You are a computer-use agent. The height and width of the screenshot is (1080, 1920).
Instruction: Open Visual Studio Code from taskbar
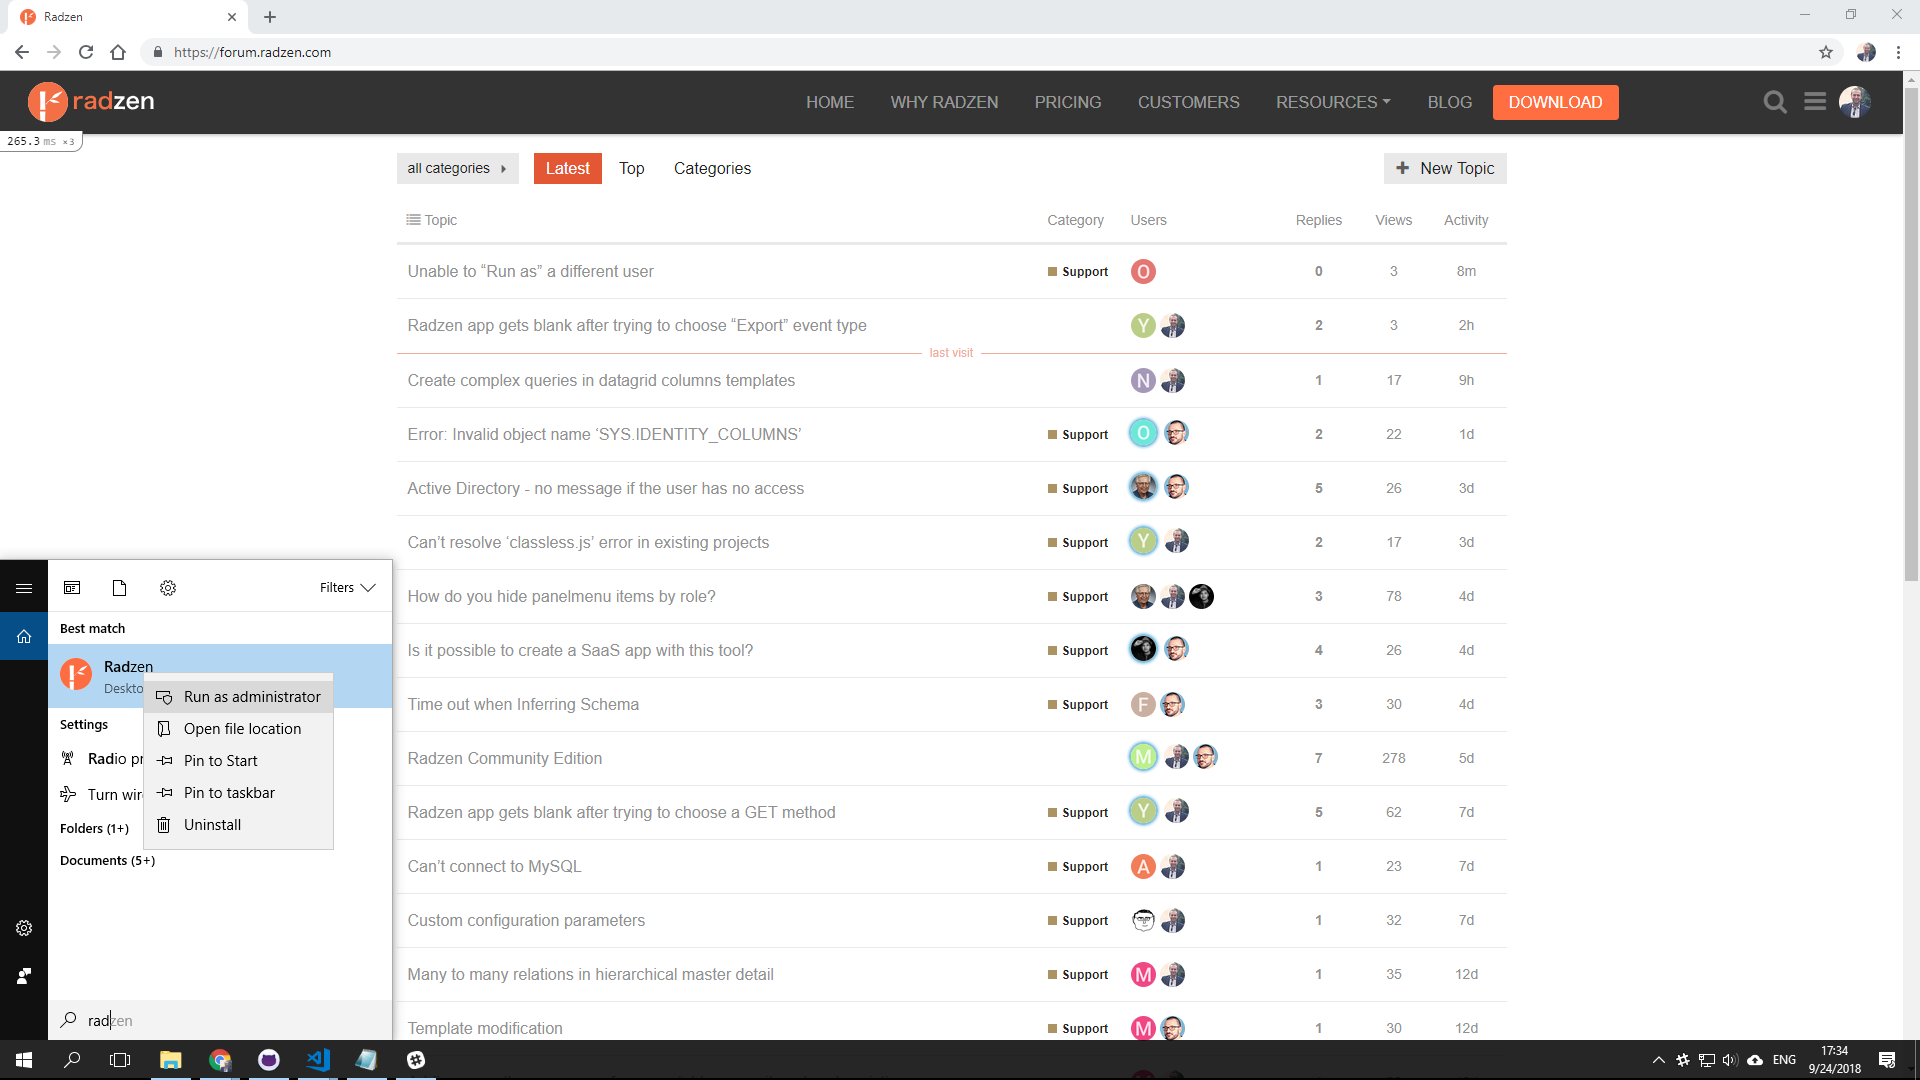[318, 1060]
